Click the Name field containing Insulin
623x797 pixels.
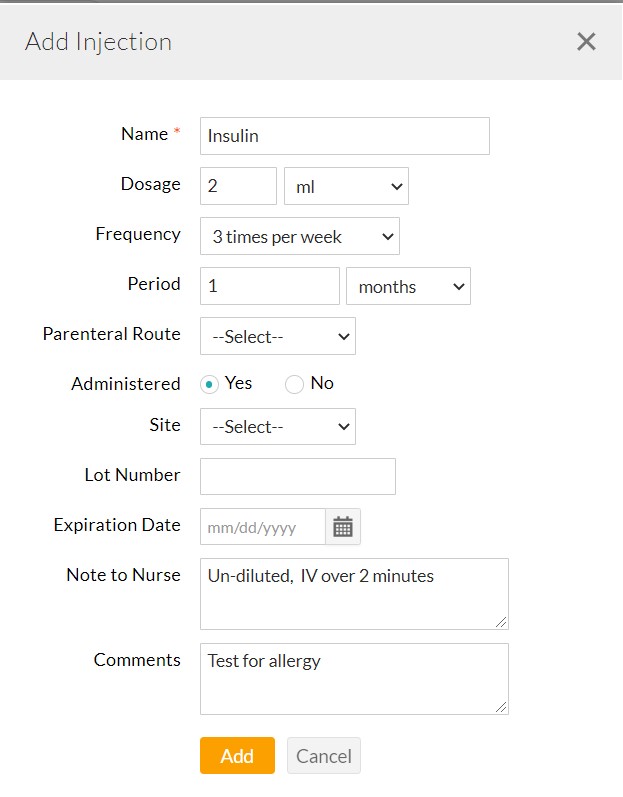coord(344,136)
